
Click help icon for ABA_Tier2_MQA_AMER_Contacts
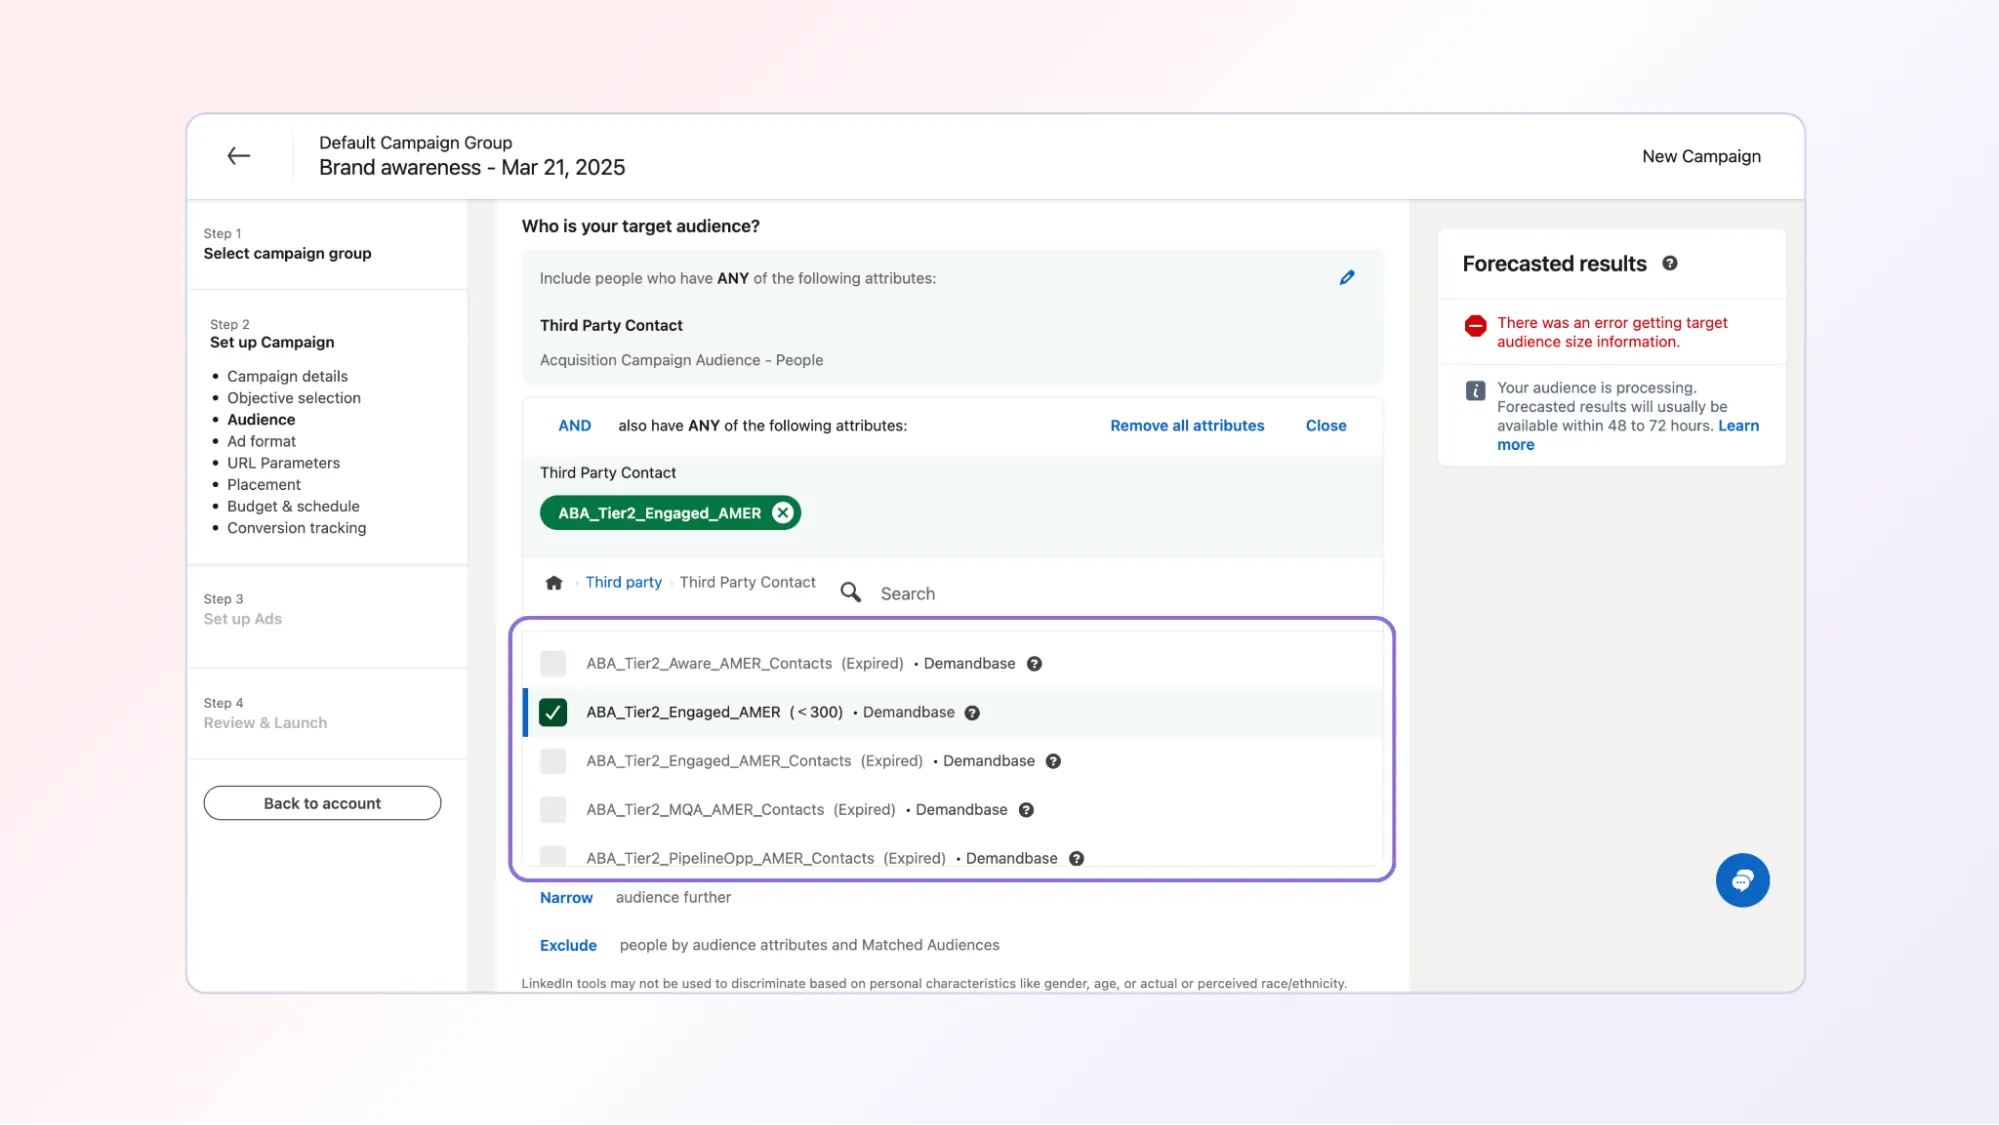1025,810
